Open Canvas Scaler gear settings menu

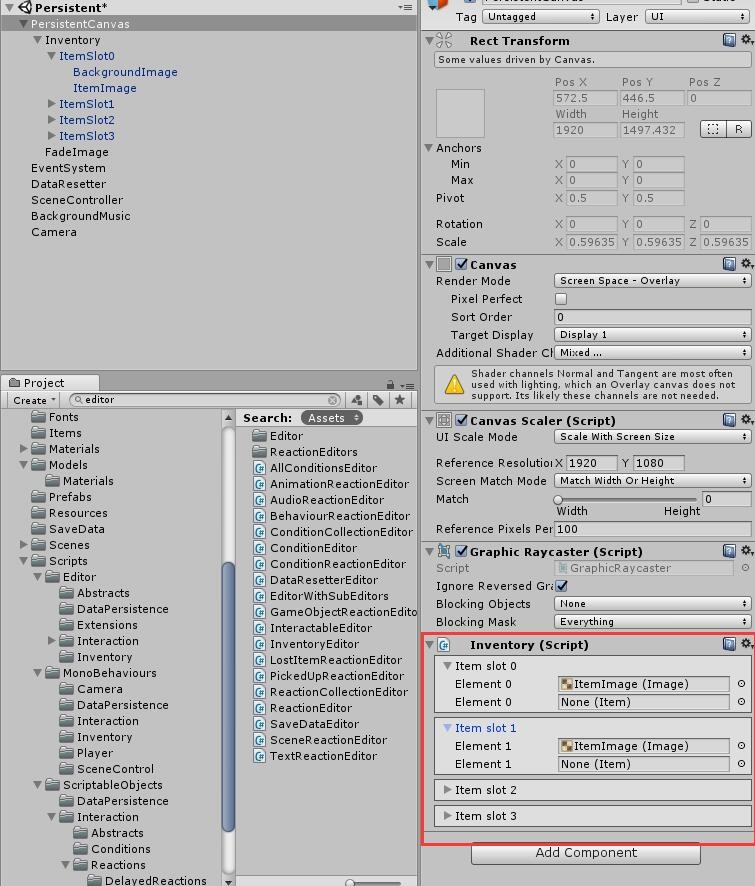tap(746, 421)
